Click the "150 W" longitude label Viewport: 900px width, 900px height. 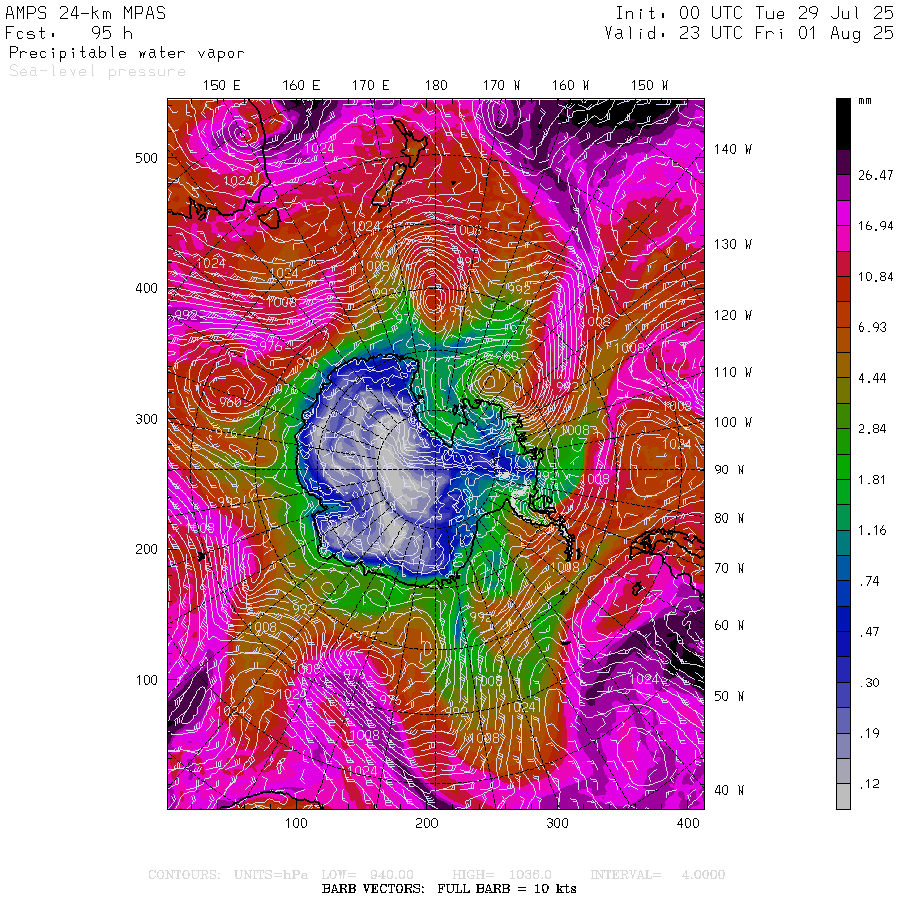[649, 86]
